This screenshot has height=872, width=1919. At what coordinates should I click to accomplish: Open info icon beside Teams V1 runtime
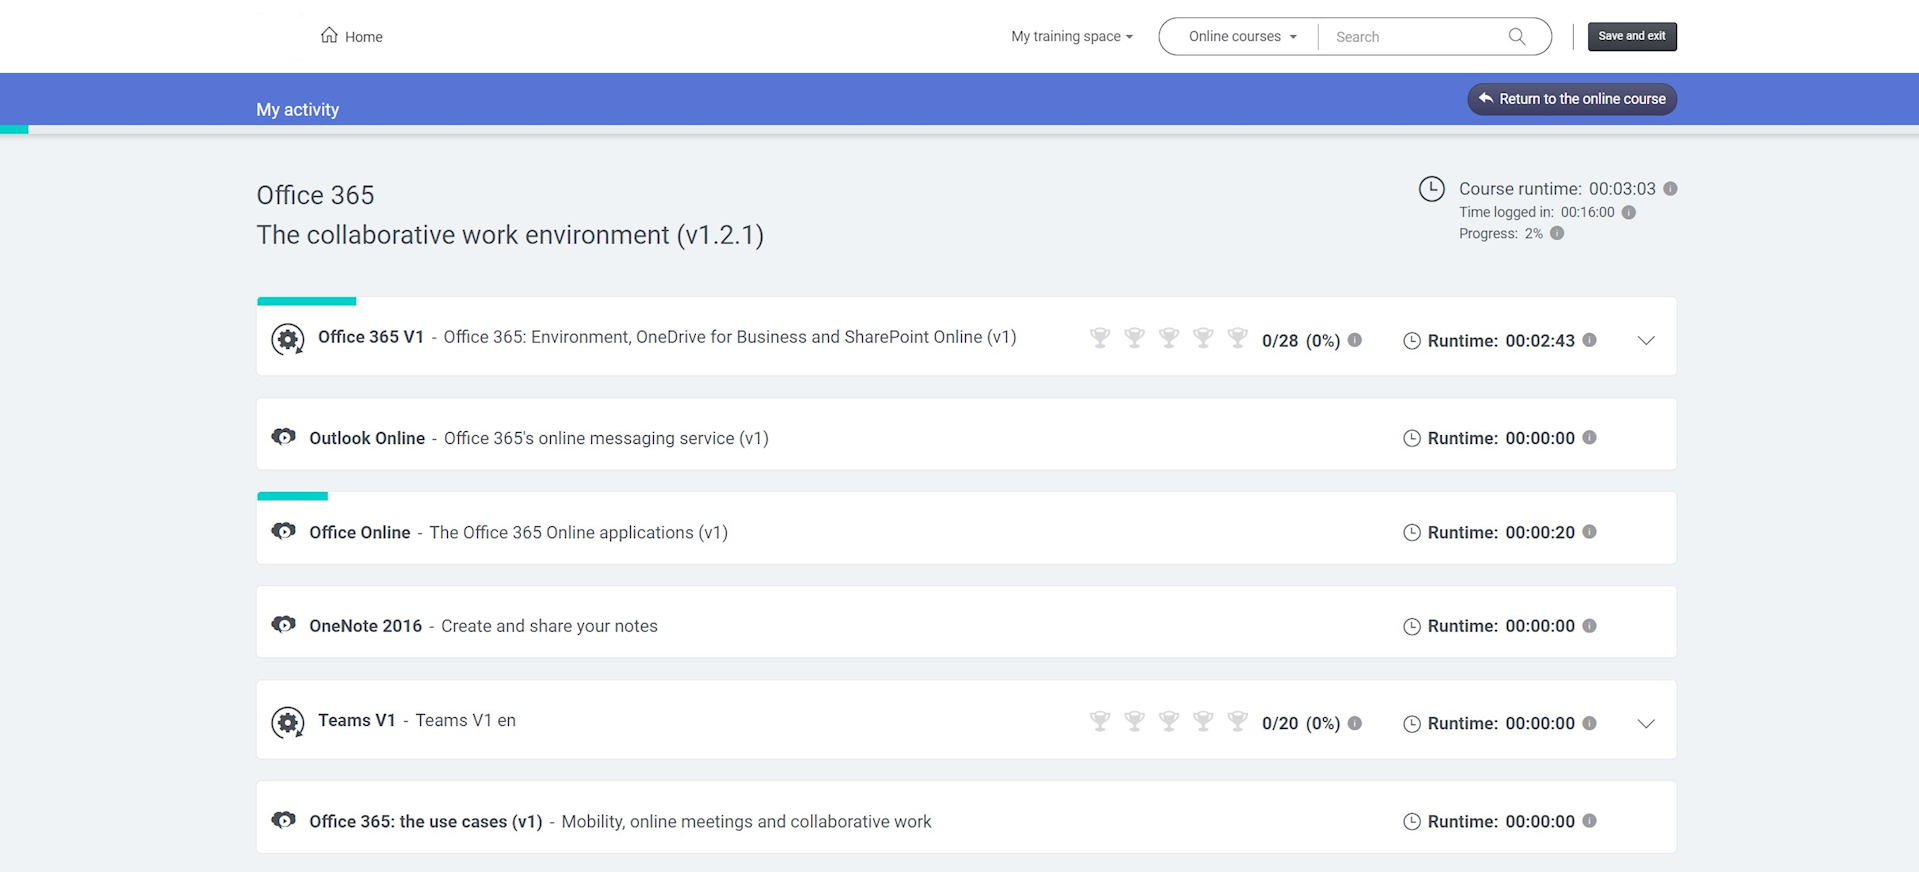point(1590,723)
